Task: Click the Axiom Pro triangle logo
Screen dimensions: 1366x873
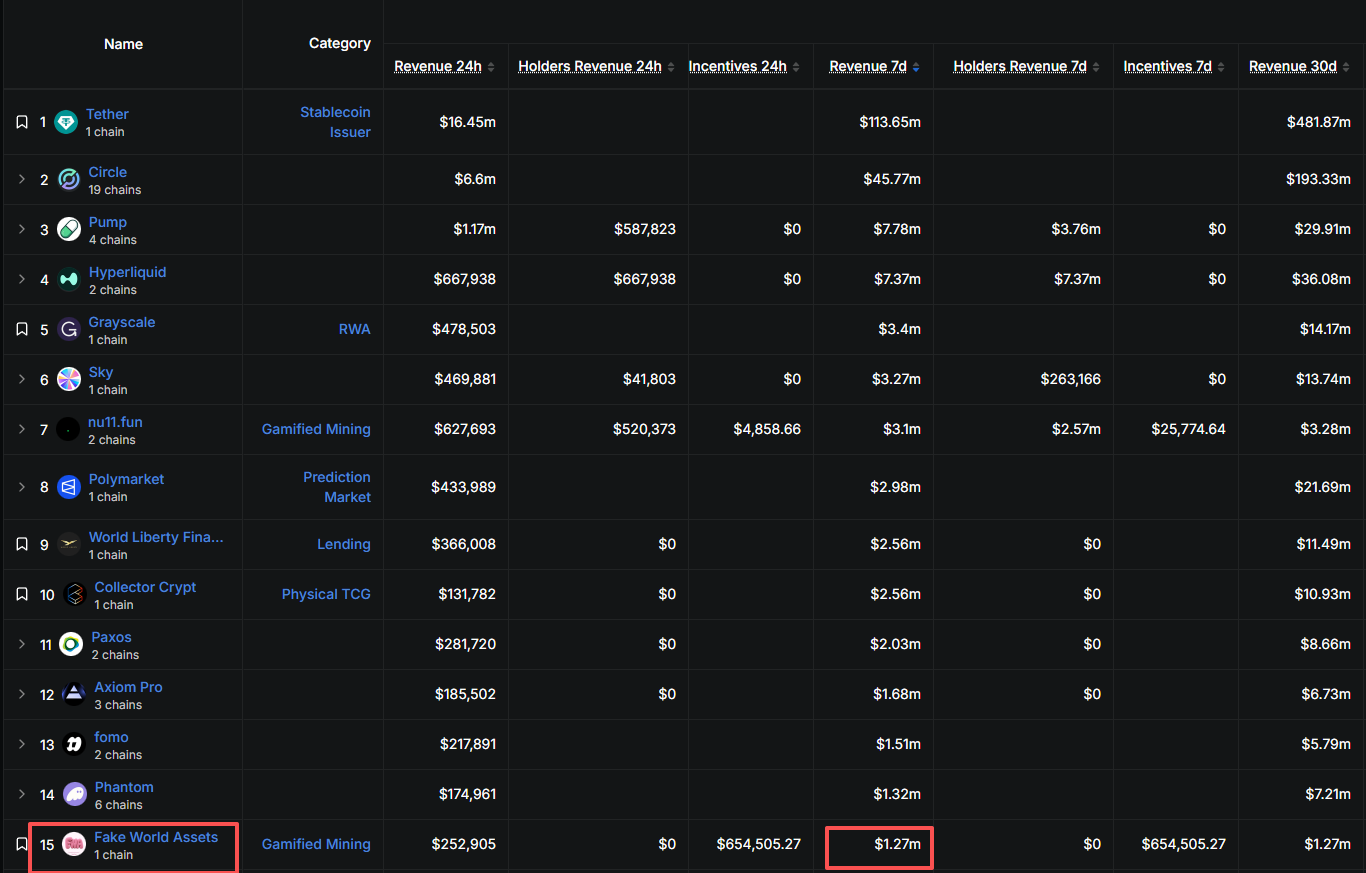Action: 75,695
